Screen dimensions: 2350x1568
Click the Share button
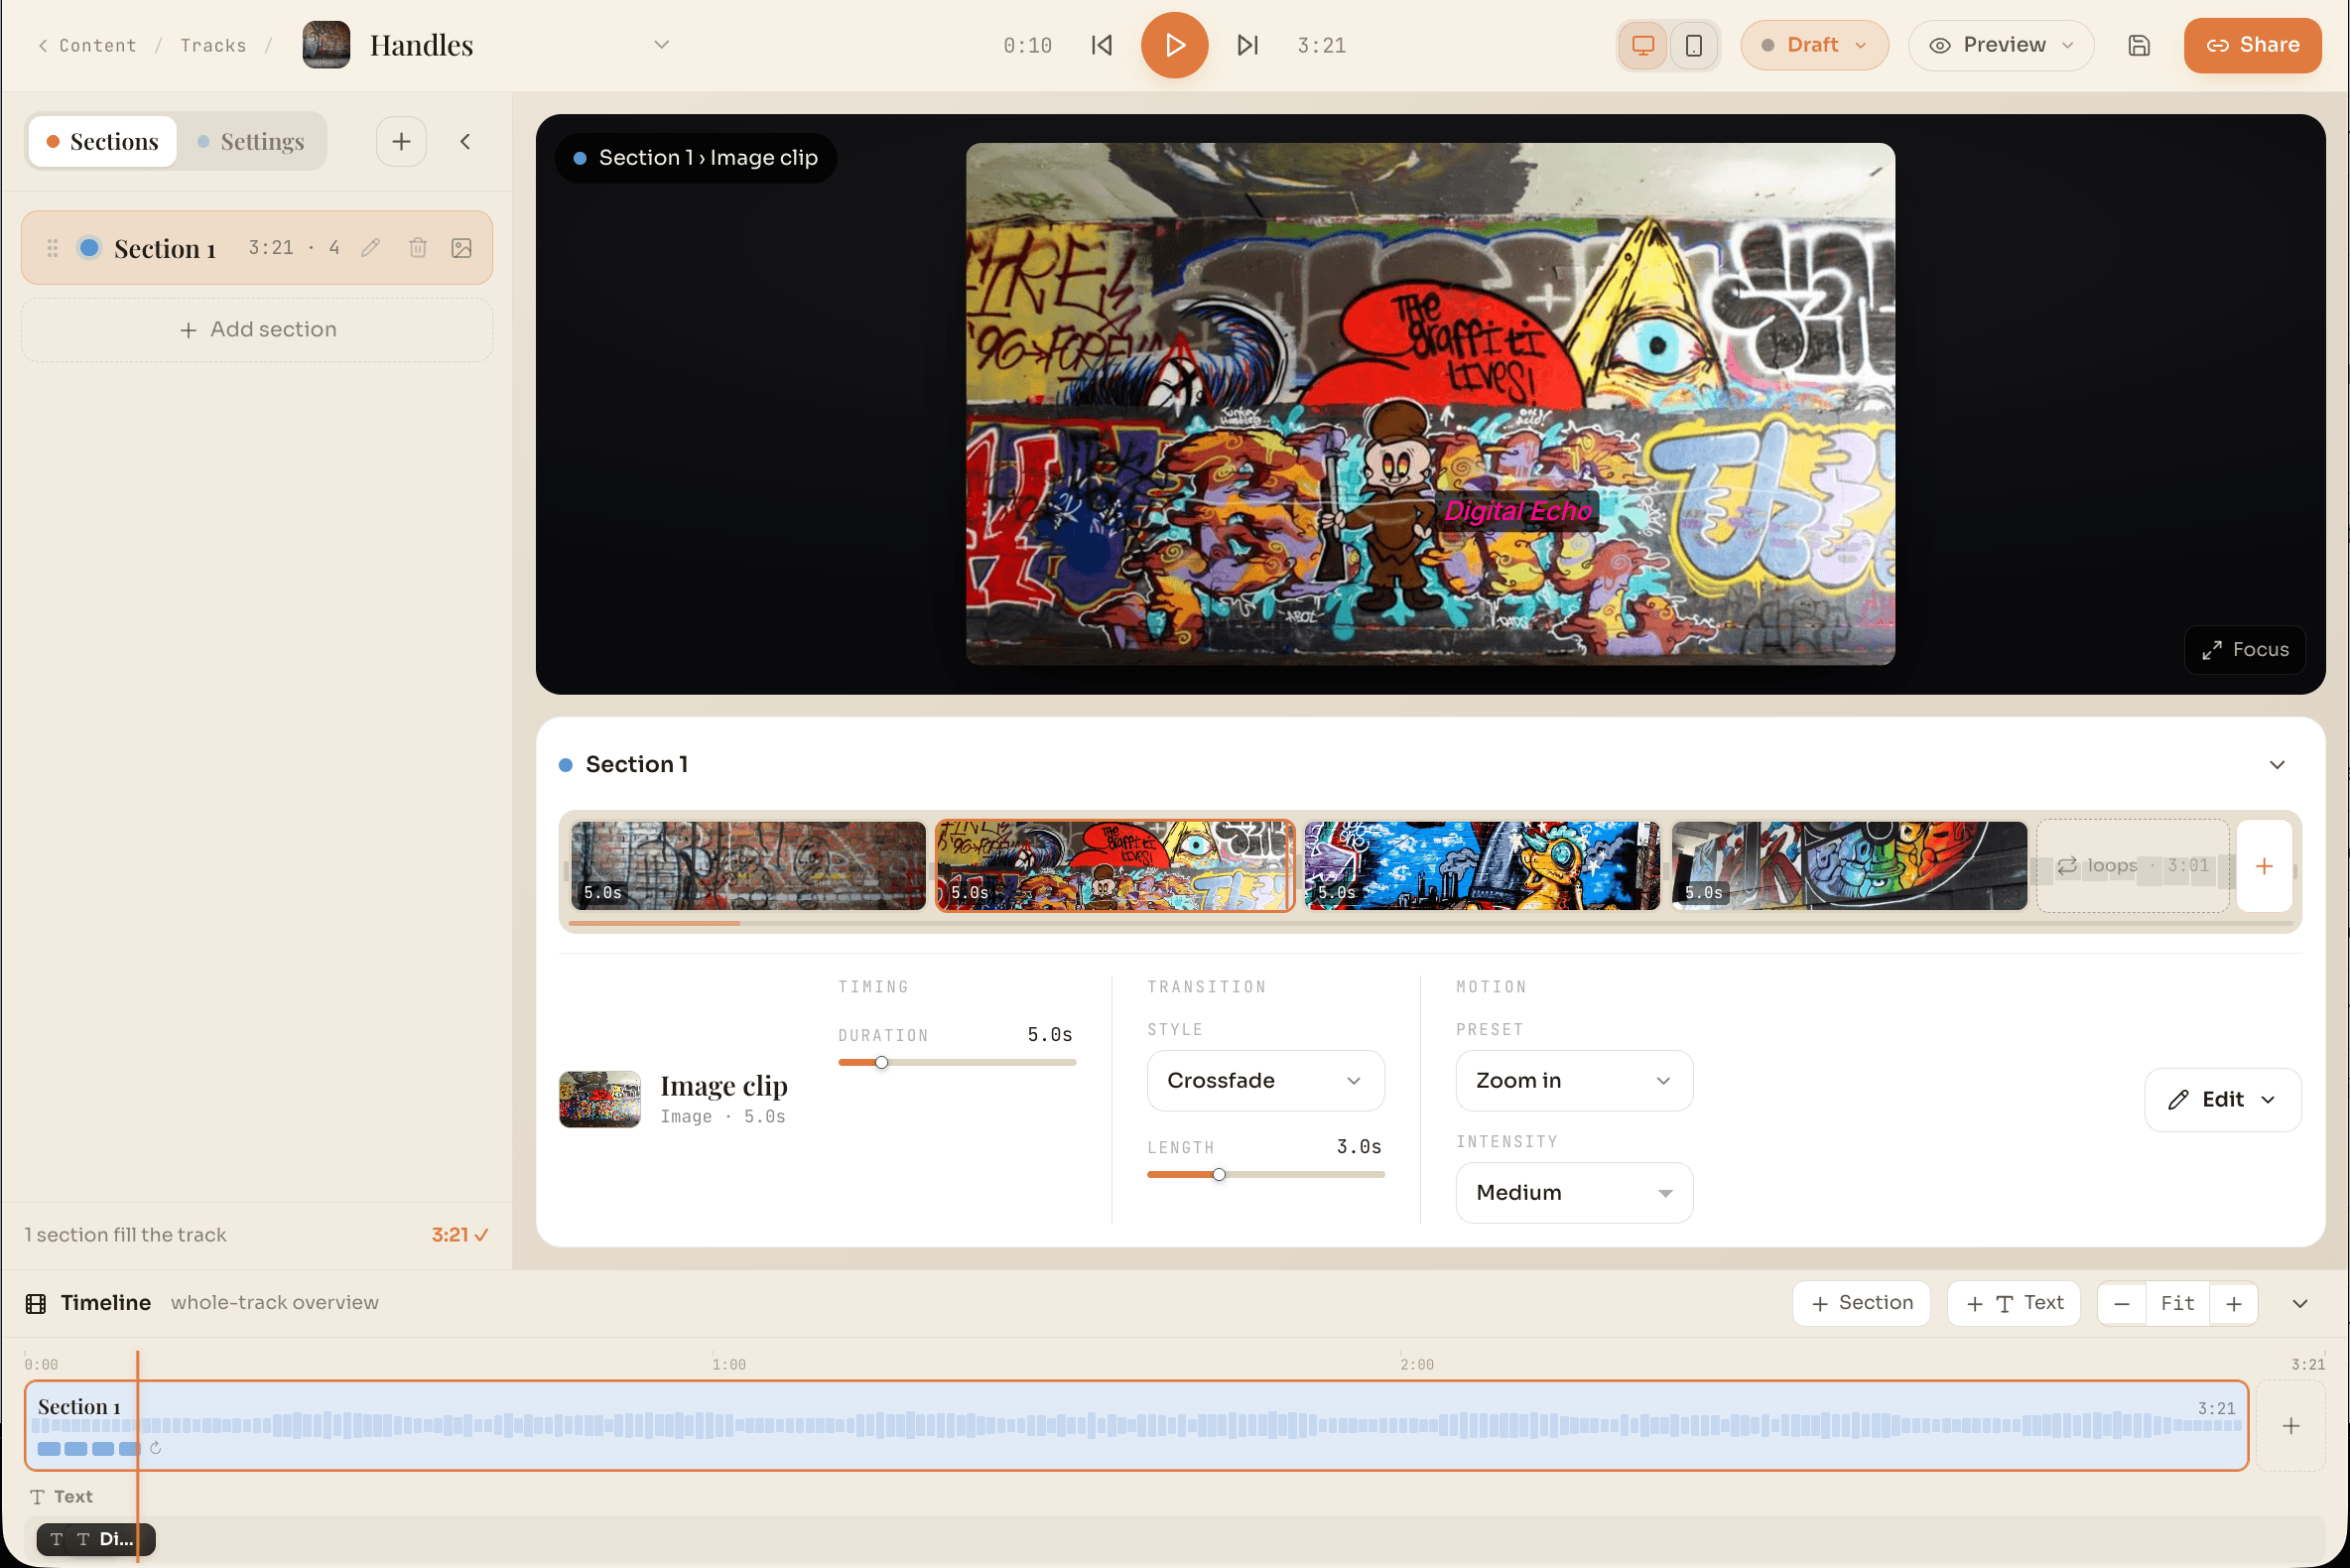coord(2252,45)
